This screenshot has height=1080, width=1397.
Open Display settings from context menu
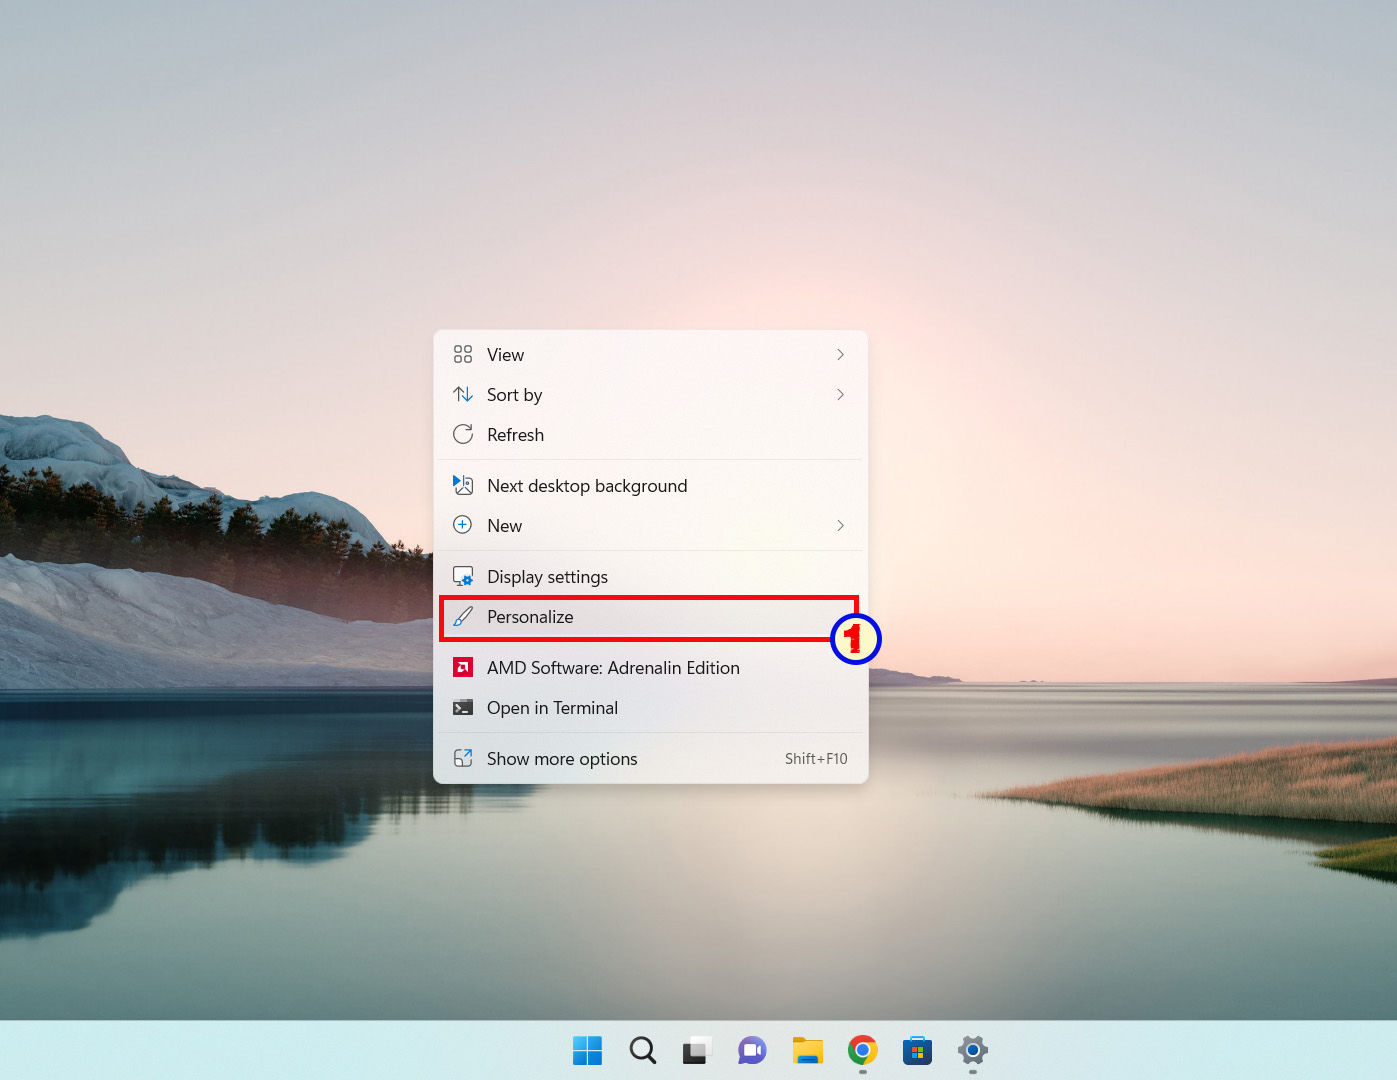651,577
